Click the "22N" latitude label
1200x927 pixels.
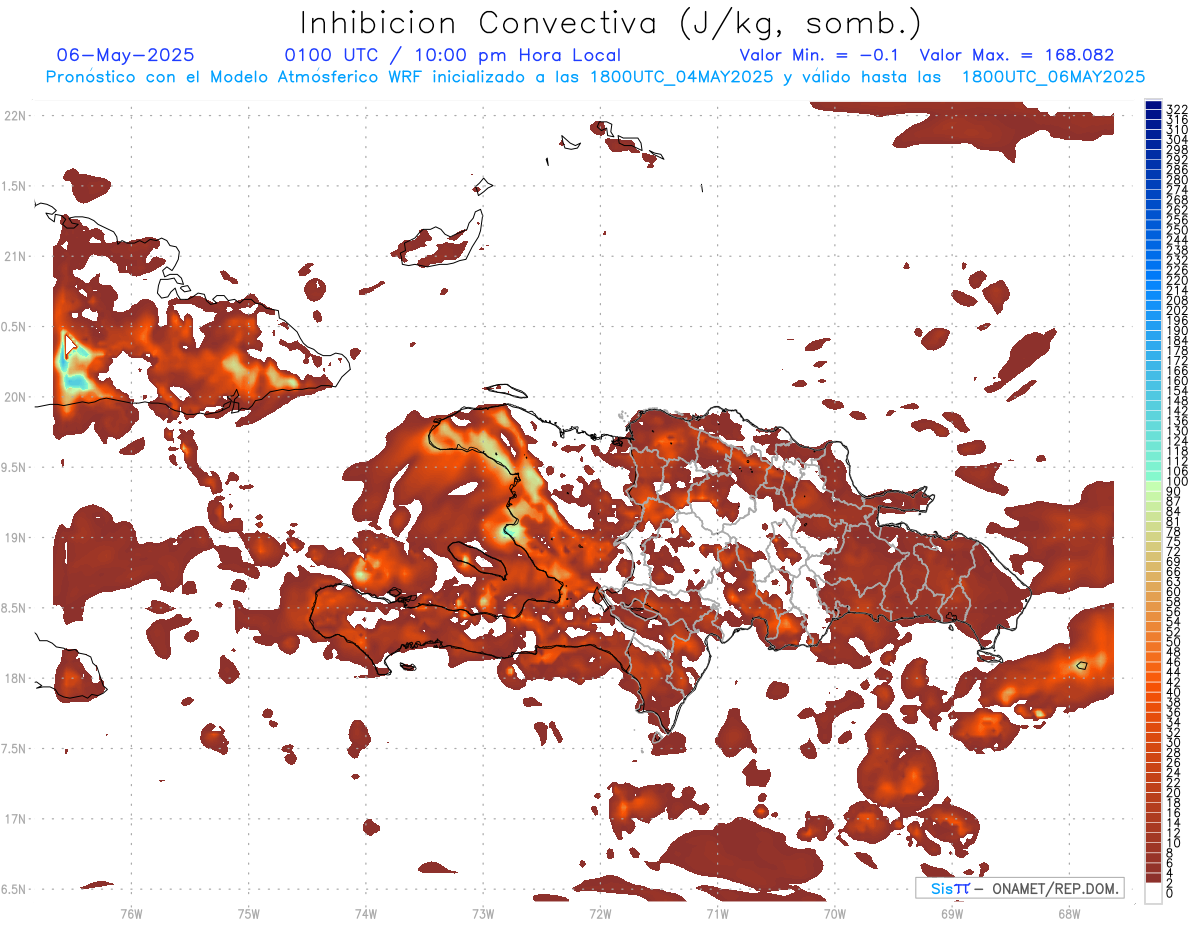click(15, 116)
